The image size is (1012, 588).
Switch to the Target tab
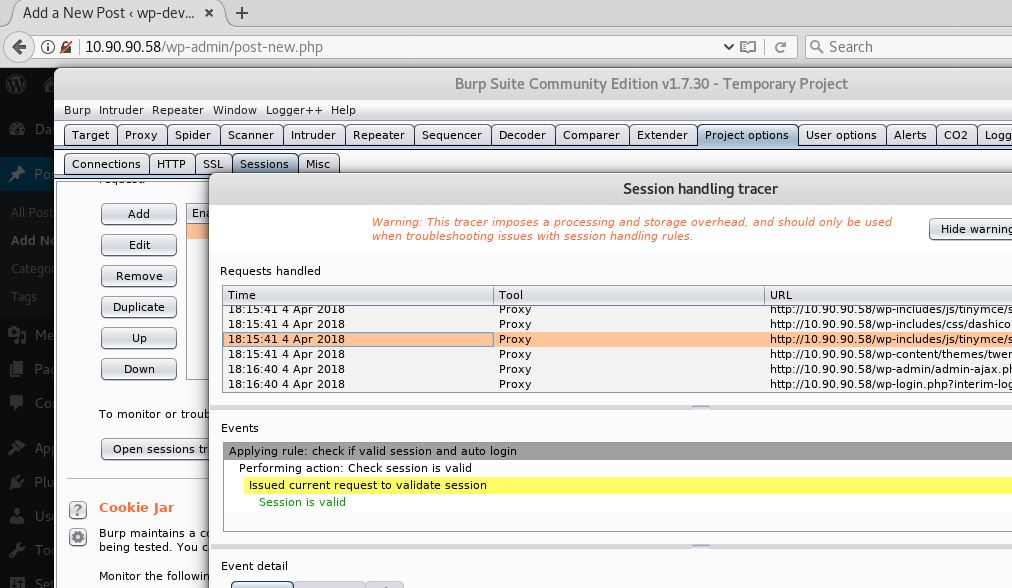(91, 135)
